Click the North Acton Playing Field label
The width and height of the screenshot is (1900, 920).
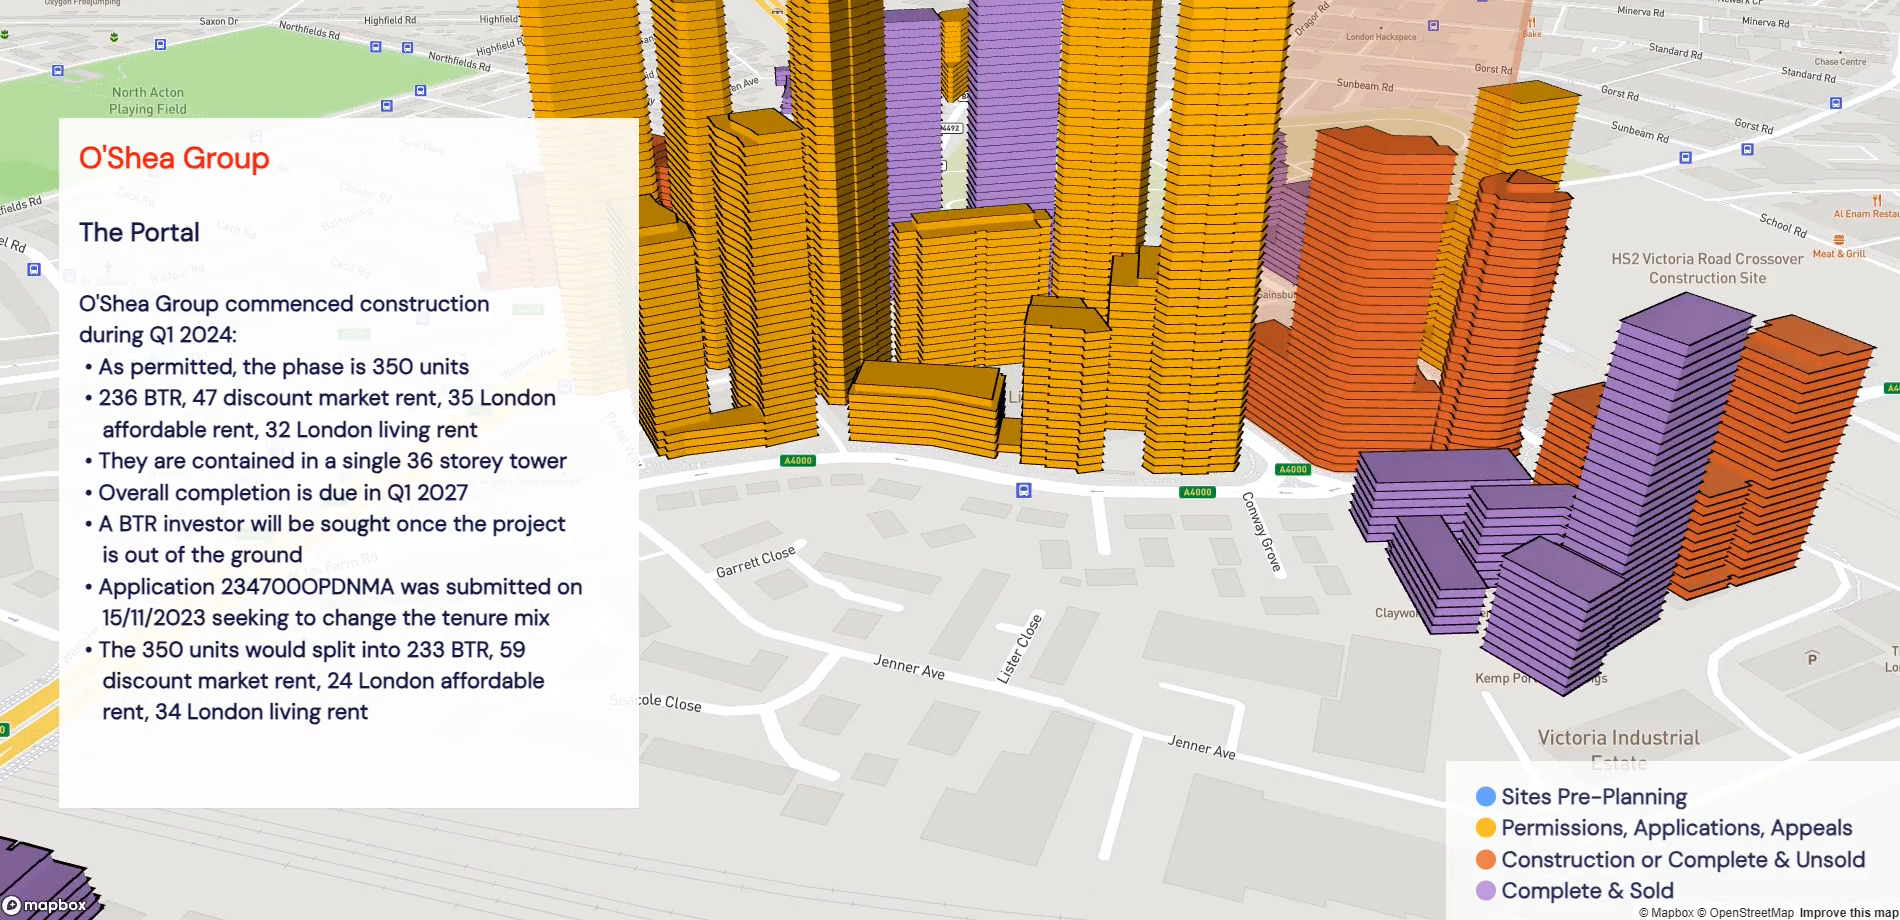point(148,100)
